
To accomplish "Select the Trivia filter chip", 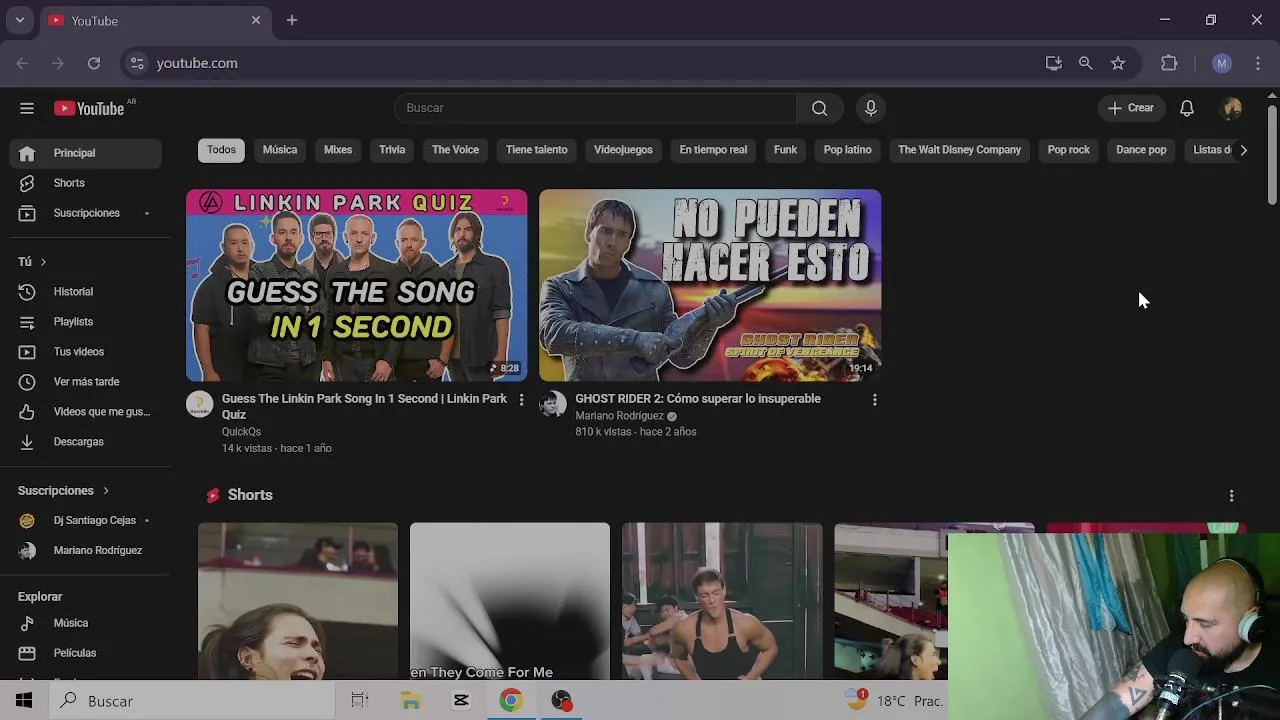I will click(392, 150).
